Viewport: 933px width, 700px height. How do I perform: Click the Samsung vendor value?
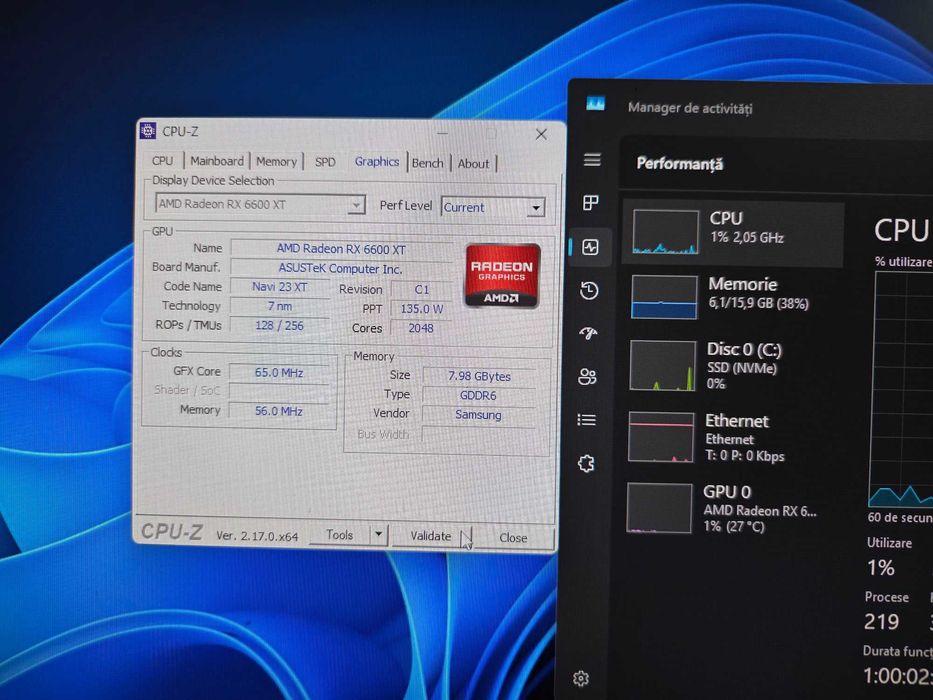(x=478, y=415)
